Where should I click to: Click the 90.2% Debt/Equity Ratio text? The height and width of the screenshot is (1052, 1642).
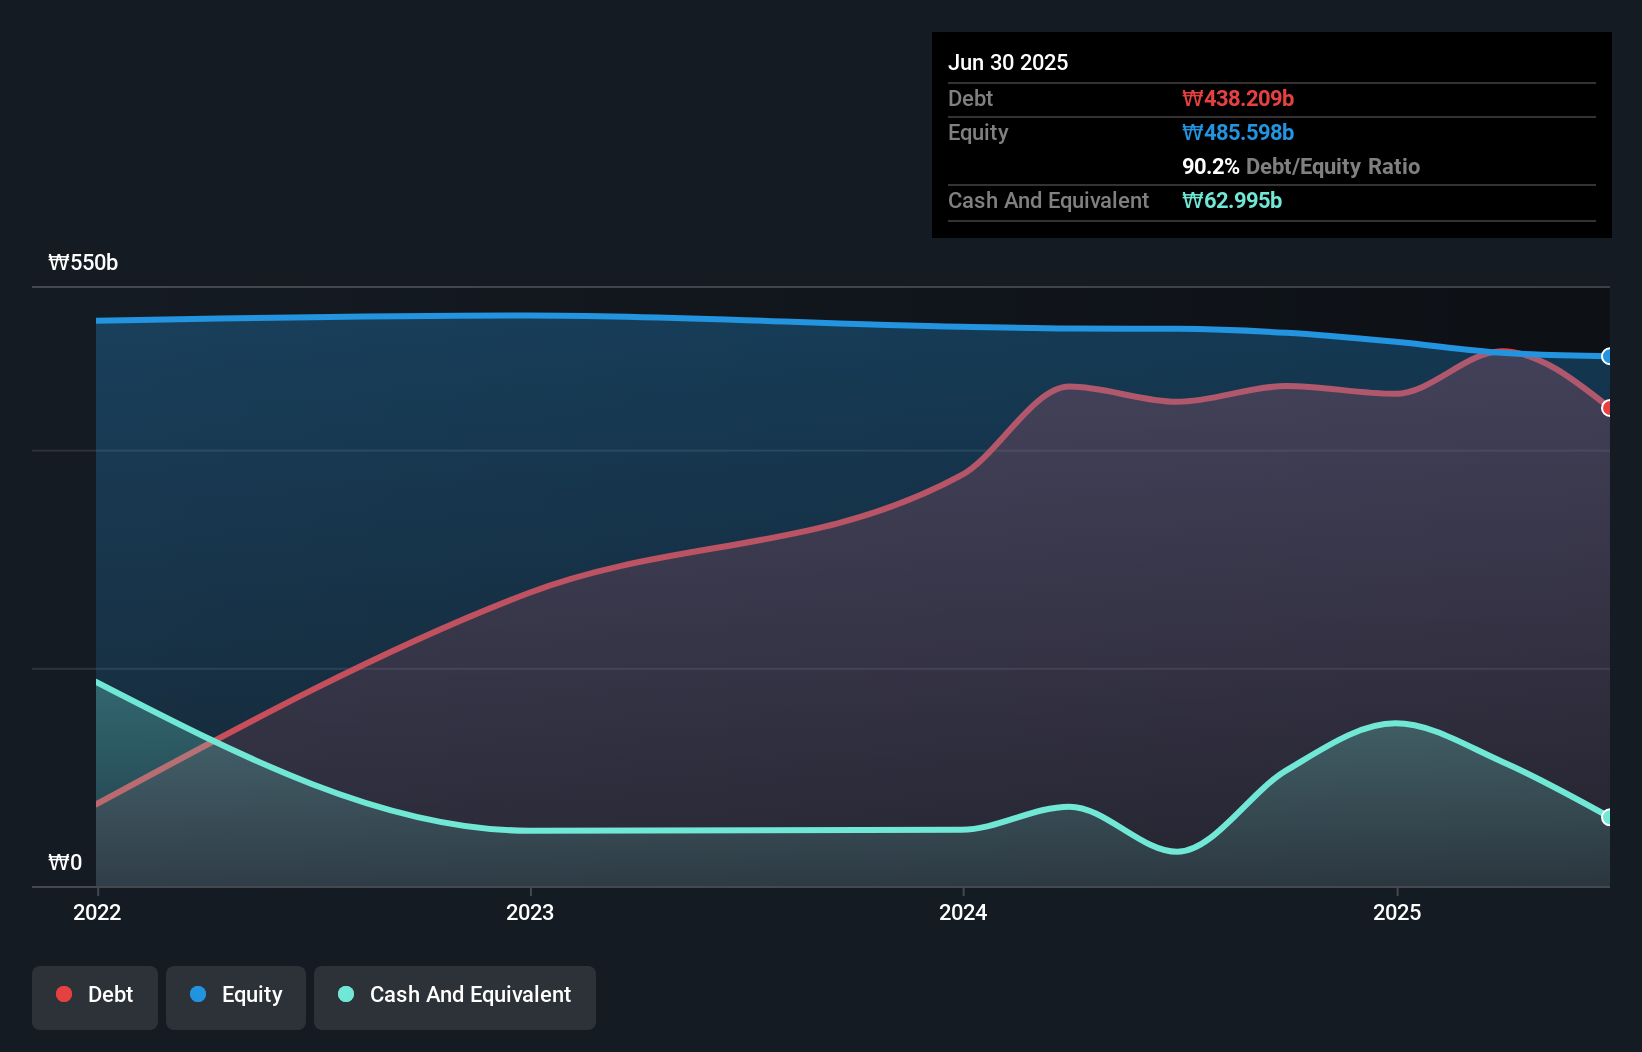tap(1301, 166)
